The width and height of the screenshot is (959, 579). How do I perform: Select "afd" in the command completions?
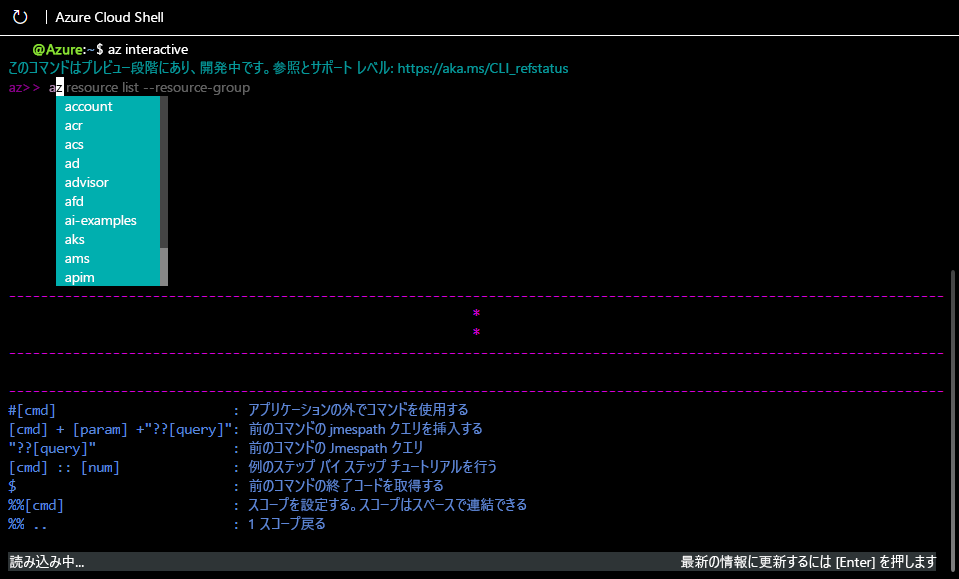(74, 201)
